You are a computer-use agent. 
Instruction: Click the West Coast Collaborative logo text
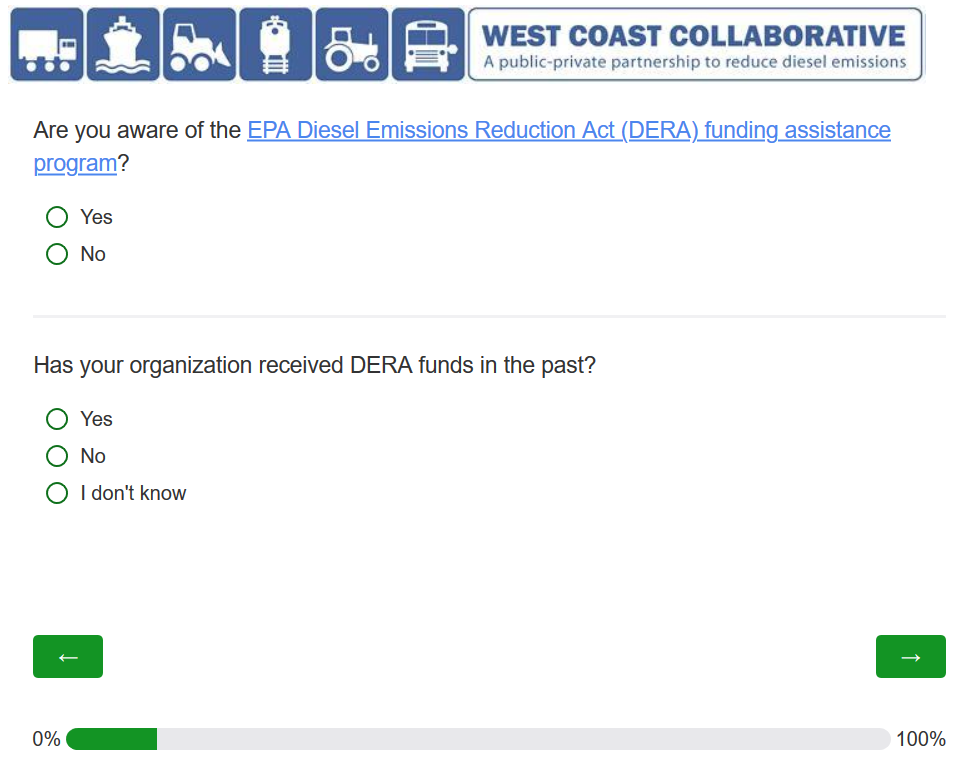pos(695,45)
